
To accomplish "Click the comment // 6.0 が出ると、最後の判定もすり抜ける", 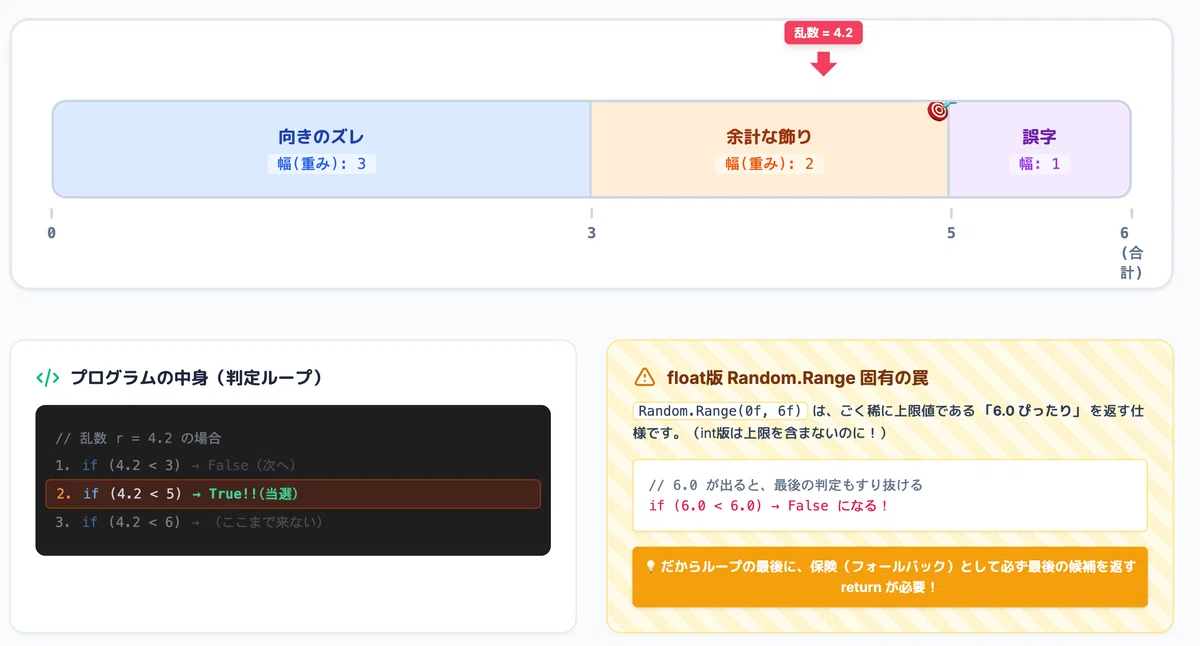I will click(785, 485).
